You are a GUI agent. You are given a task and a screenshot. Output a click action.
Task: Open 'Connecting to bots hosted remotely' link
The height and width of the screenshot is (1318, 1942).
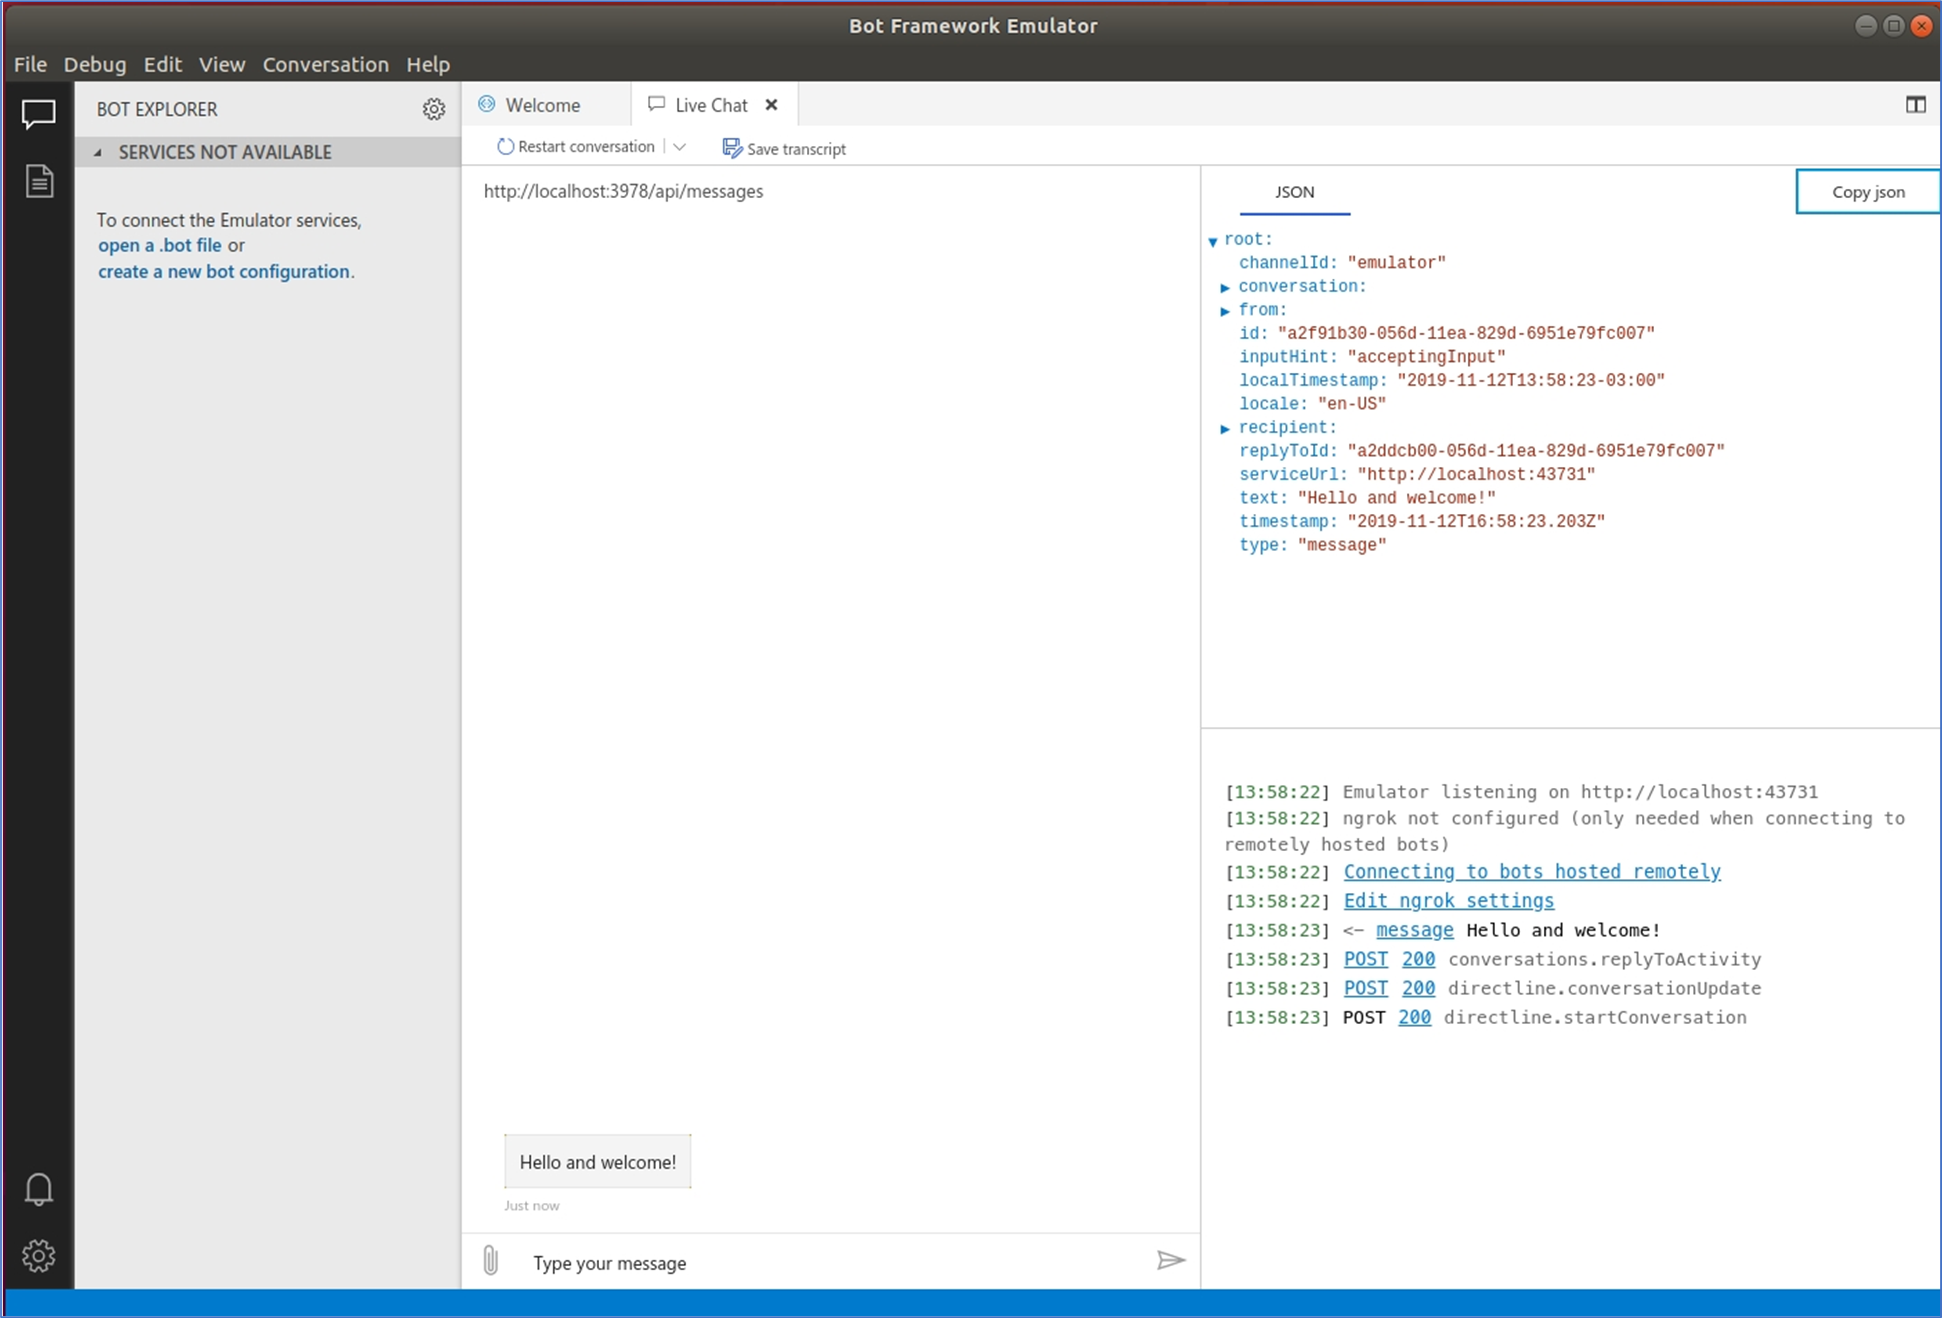1532,871
